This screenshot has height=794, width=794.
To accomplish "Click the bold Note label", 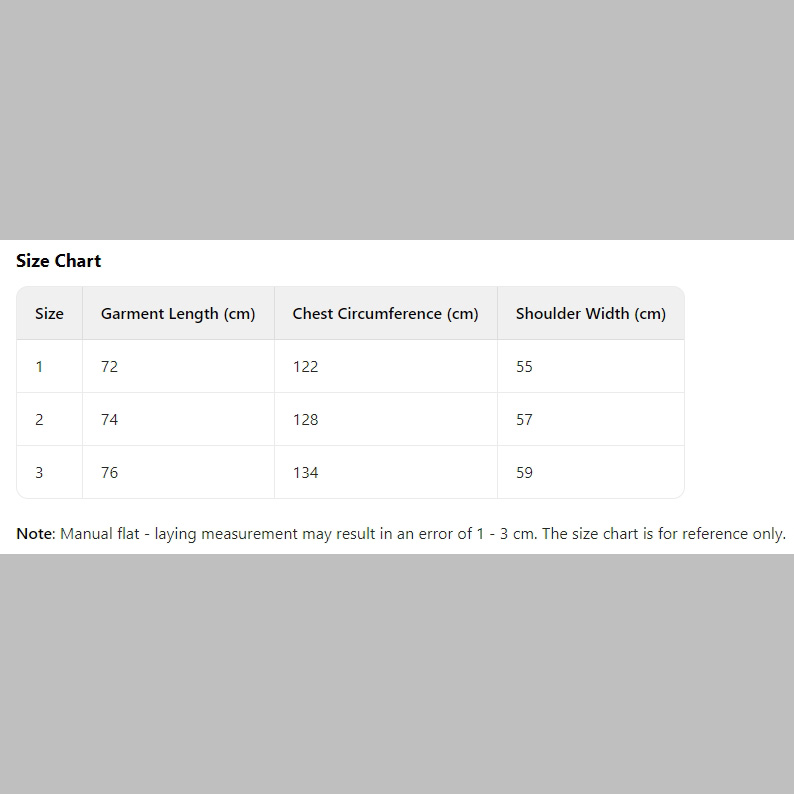I will pos(35,534).
